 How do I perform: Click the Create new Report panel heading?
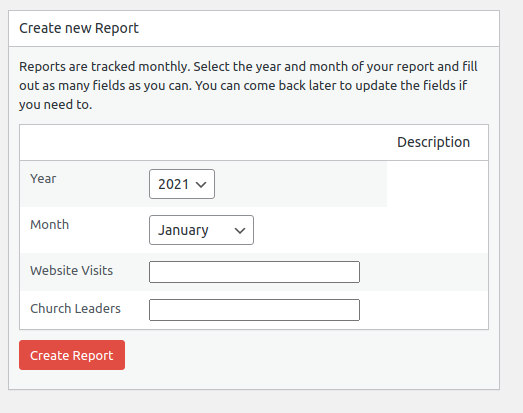click(79, 28)
